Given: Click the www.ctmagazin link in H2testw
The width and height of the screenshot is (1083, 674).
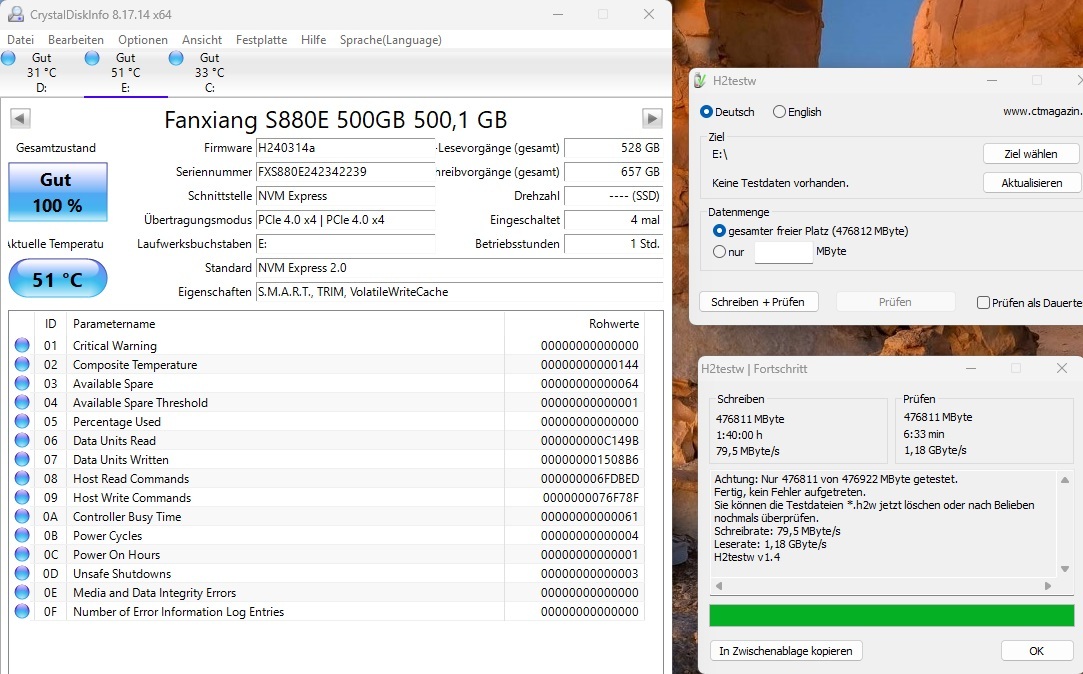Looking at the screenshot, I should click(x=1042, y=112).
